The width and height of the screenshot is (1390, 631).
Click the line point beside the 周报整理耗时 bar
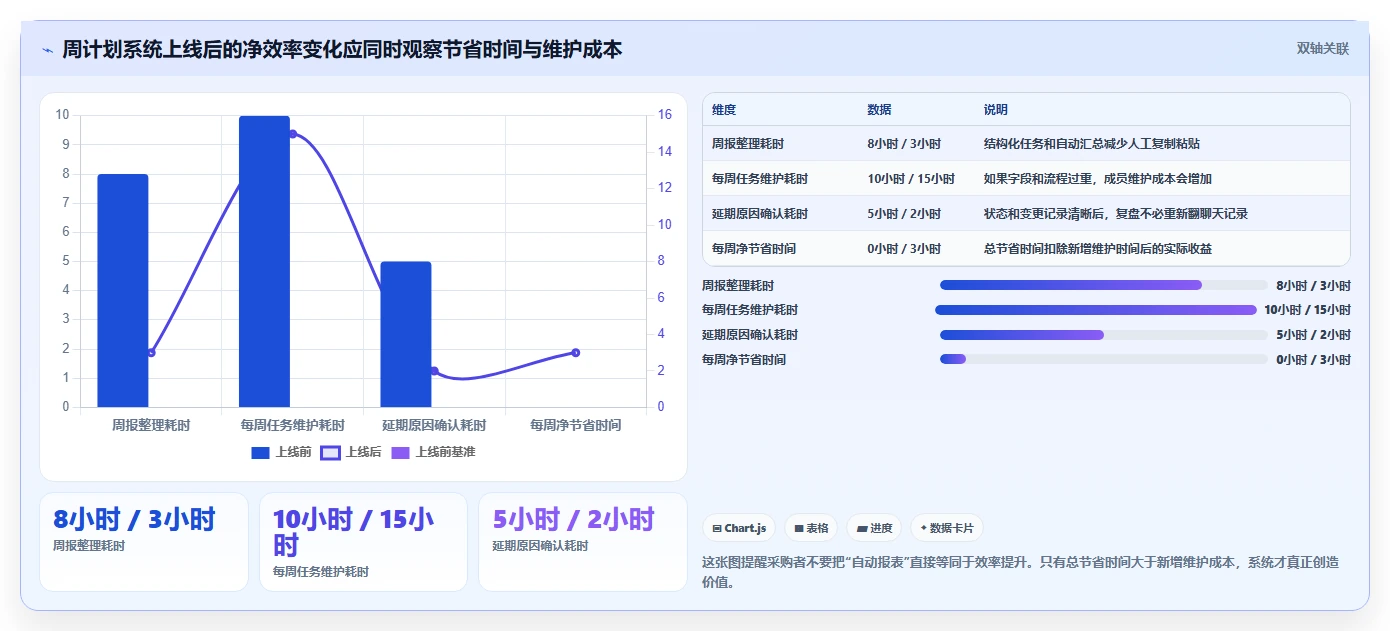(151, 352)
